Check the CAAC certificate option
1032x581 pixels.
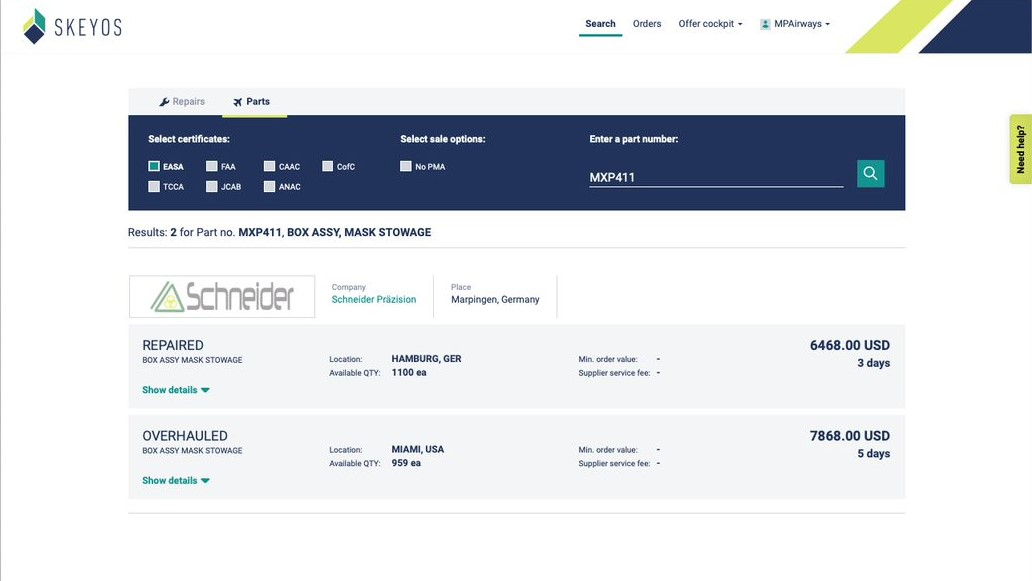coord(269,166)
